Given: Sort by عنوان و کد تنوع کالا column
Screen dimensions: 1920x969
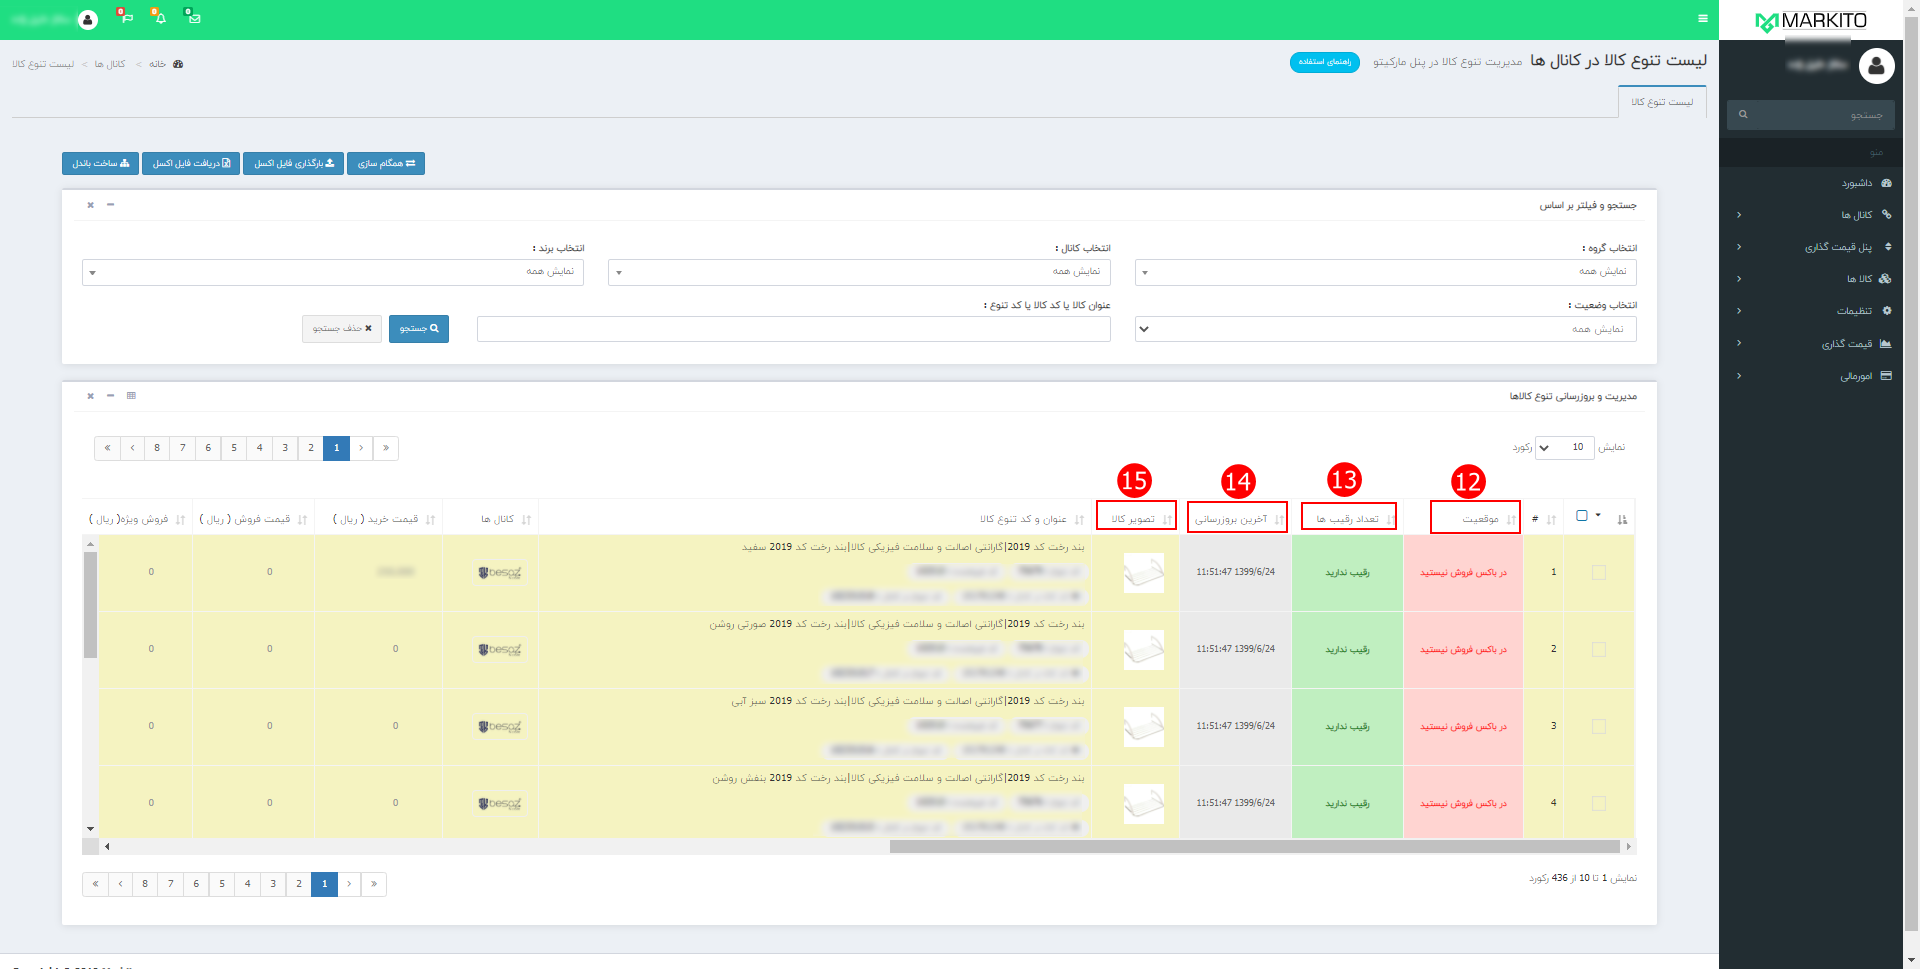Looking at the screenshot, I should (x=1079, y=520).
